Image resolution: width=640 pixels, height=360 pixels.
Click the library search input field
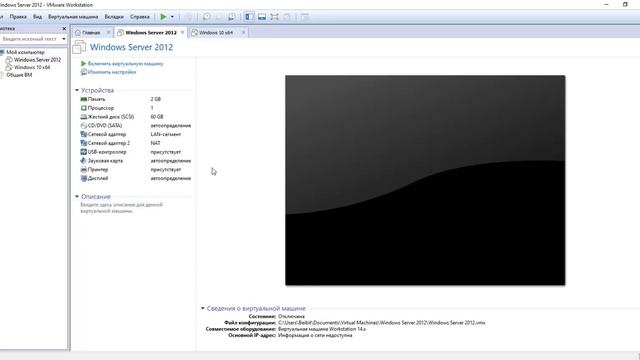(30, 39)
